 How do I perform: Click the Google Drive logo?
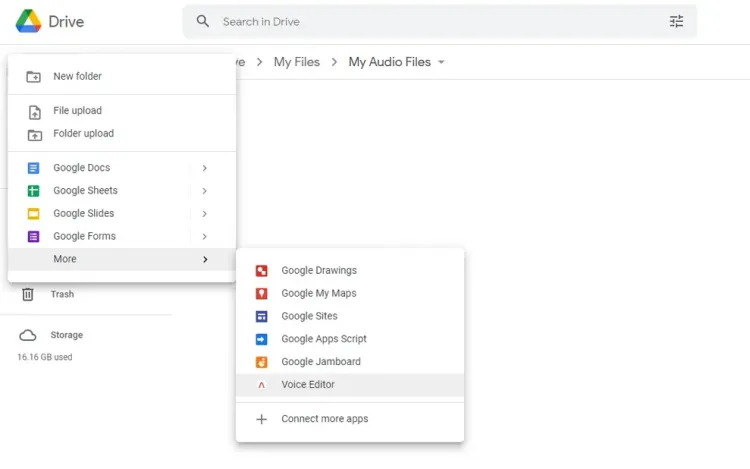pyautogui.click(x=28, y=22)
